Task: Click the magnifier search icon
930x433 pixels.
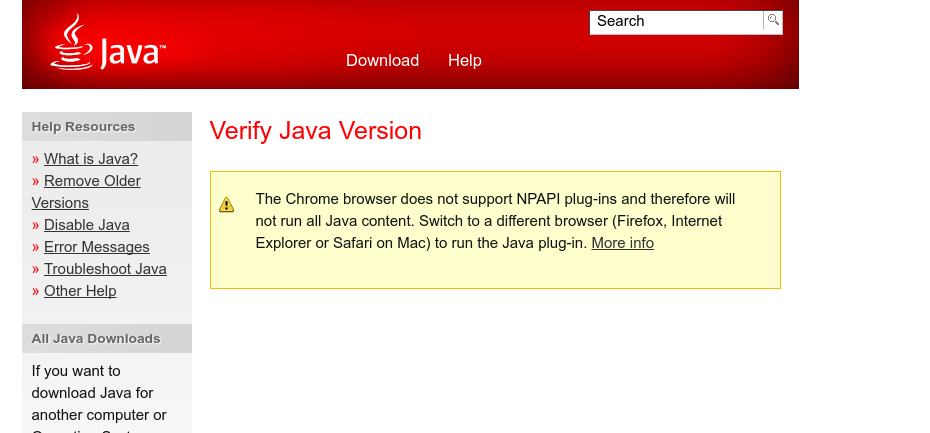Action: pos(773,21)
